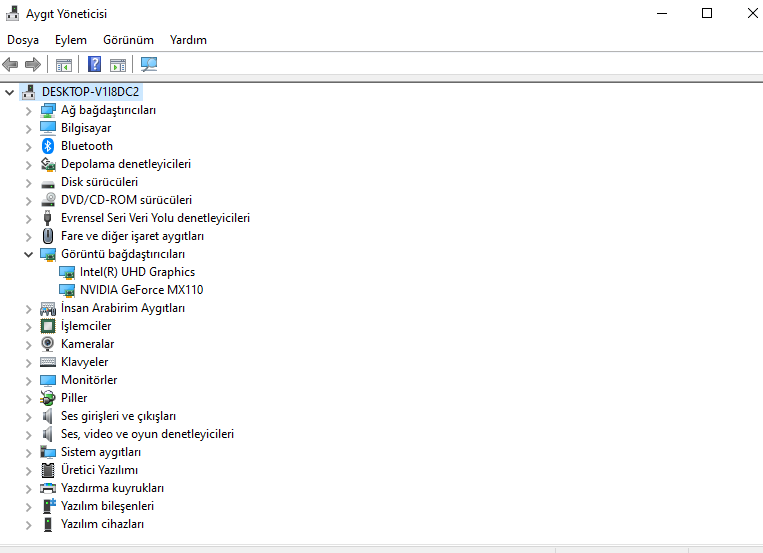Expand the Disk sürücüleri category arrow
Image resolution: width=763 pixels, height=553 pixels.
coord(29,184)
